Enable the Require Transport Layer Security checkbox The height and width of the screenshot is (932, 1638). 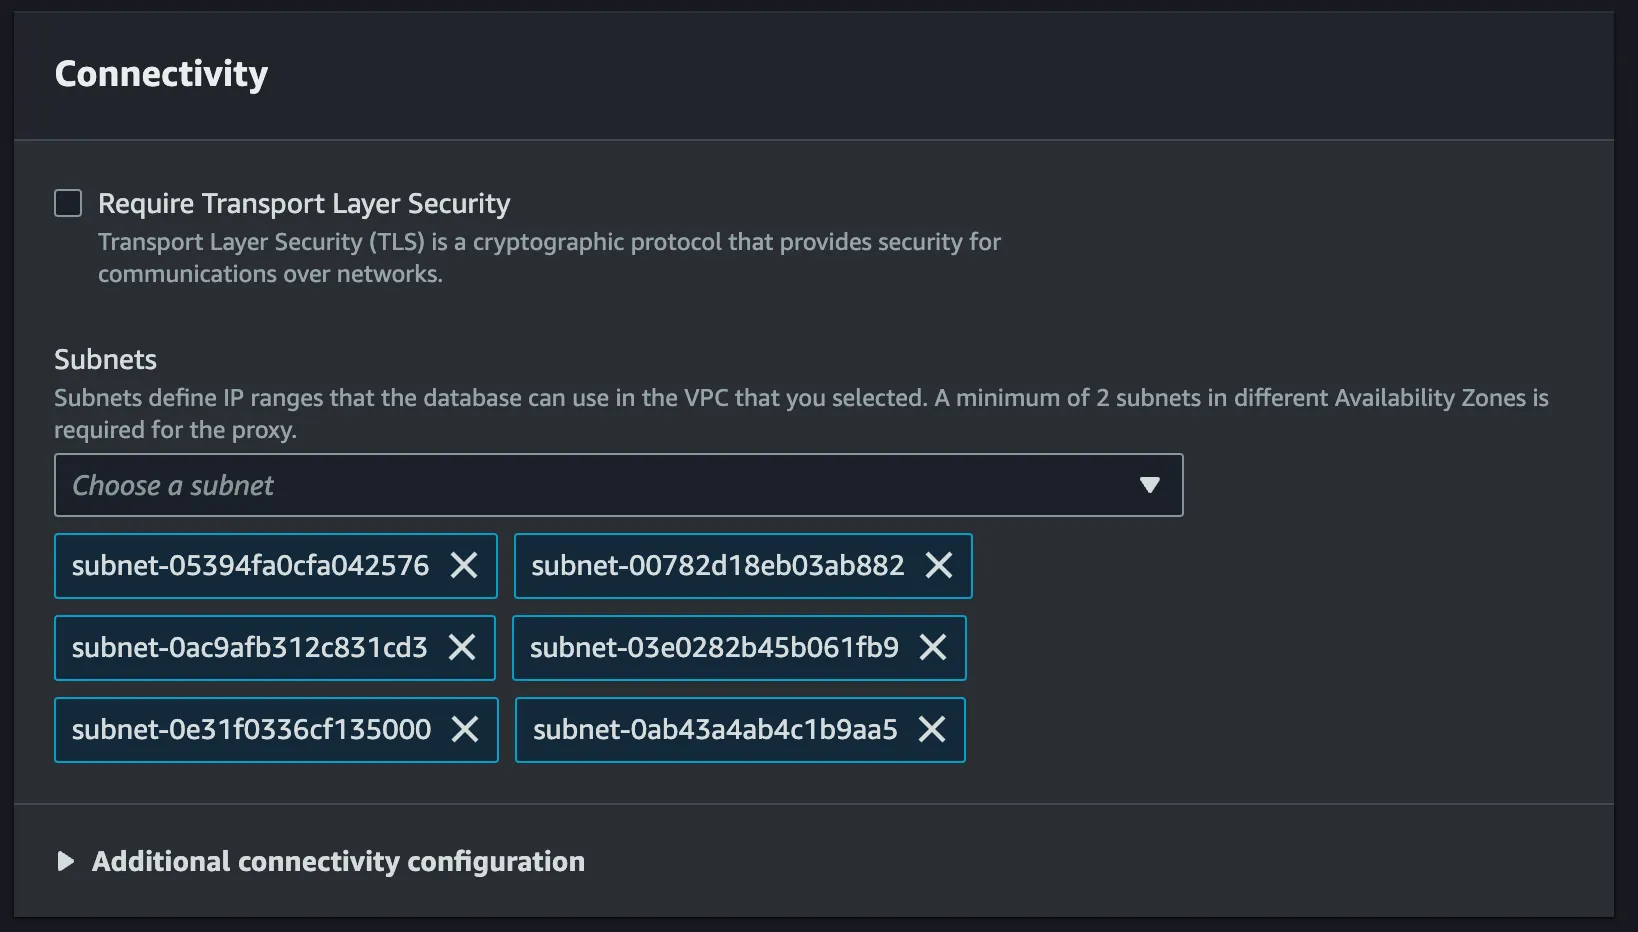(68, 204)
